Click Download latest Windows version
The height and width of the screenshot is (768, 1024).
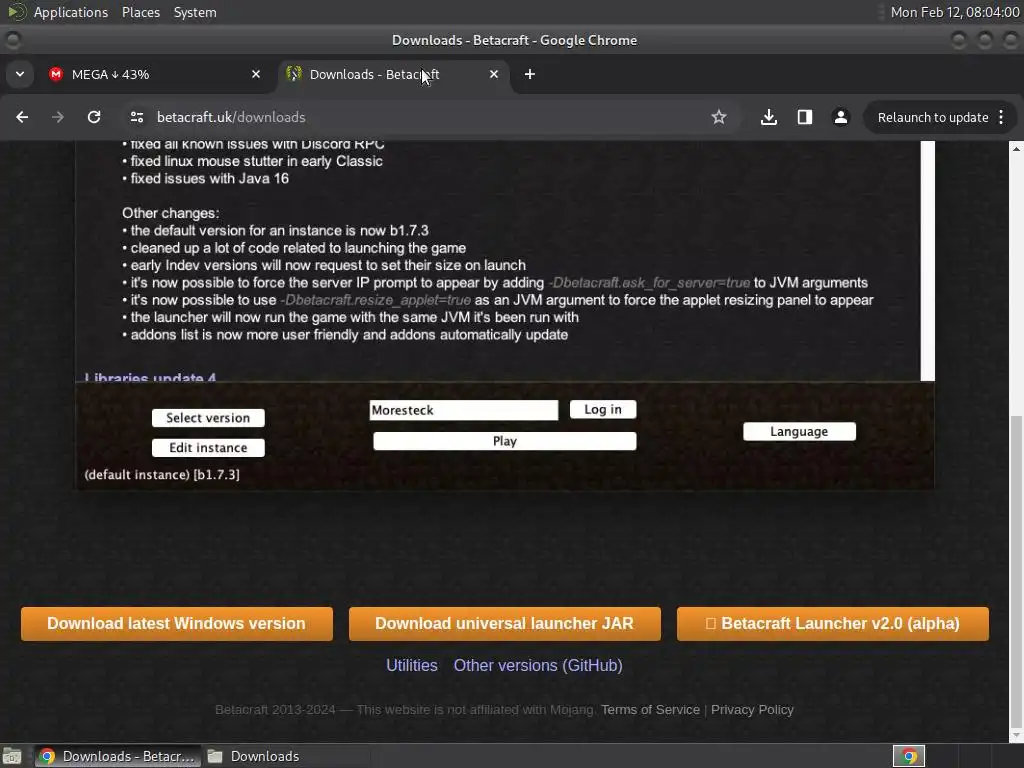(177, 624)
